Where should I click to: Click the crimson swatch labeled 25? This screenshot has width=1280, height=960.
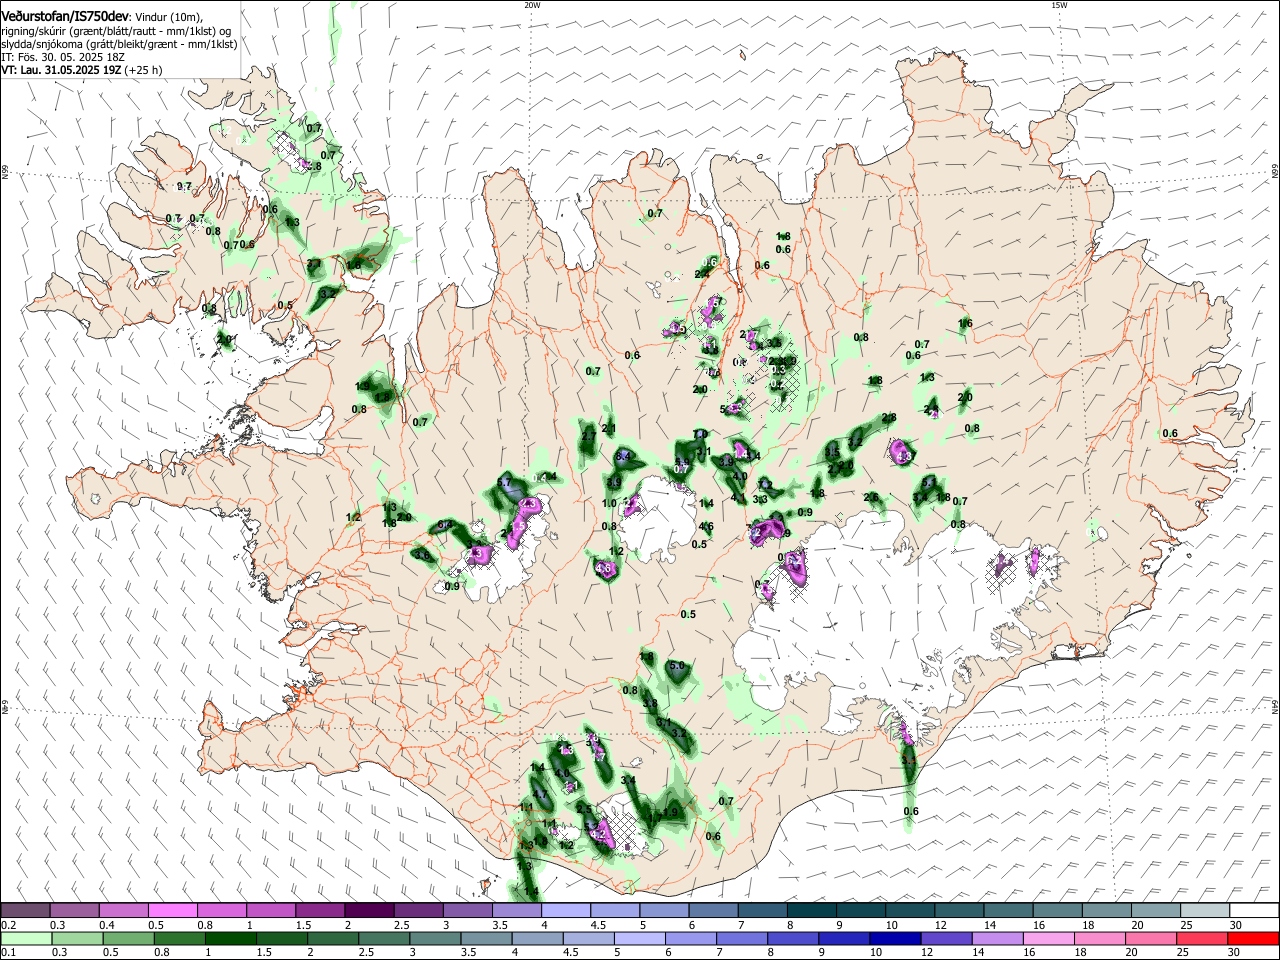(1202, 938)
